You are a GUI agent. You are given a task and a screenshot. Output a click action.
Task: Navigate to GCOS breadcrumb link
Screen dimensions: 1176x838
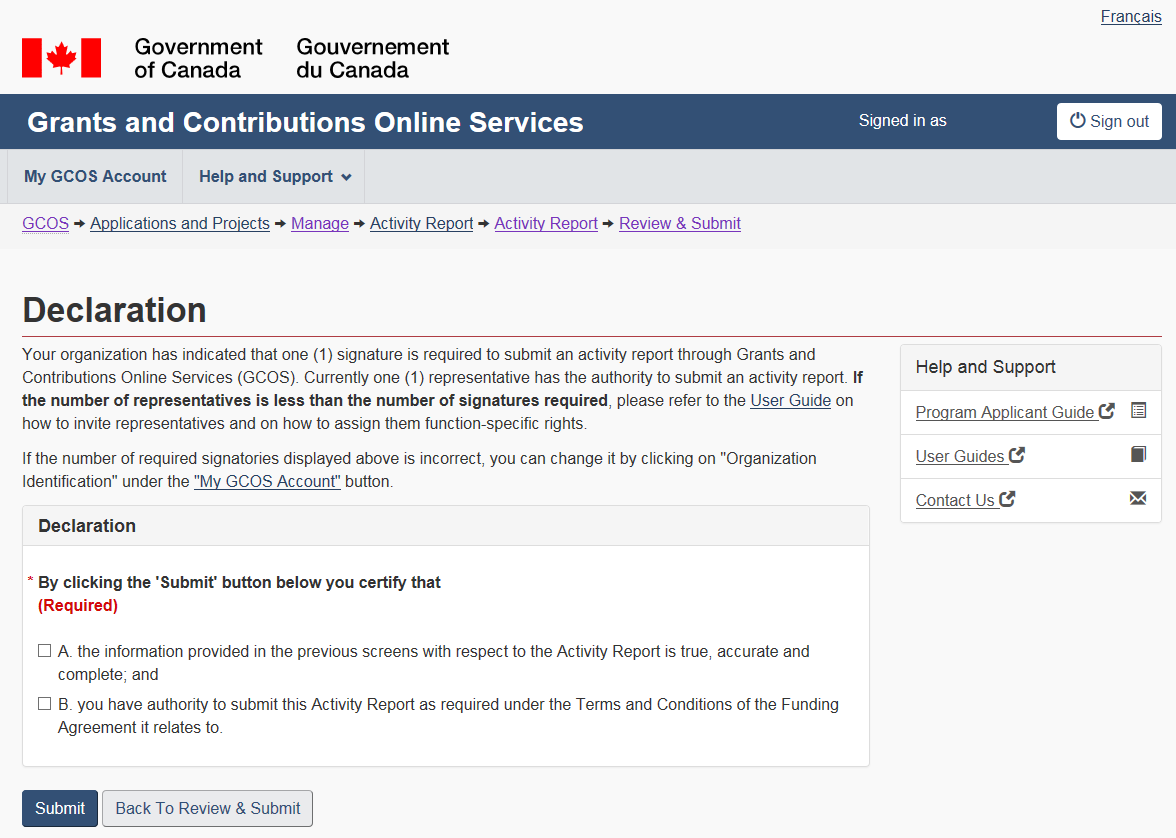click(45, 224)
